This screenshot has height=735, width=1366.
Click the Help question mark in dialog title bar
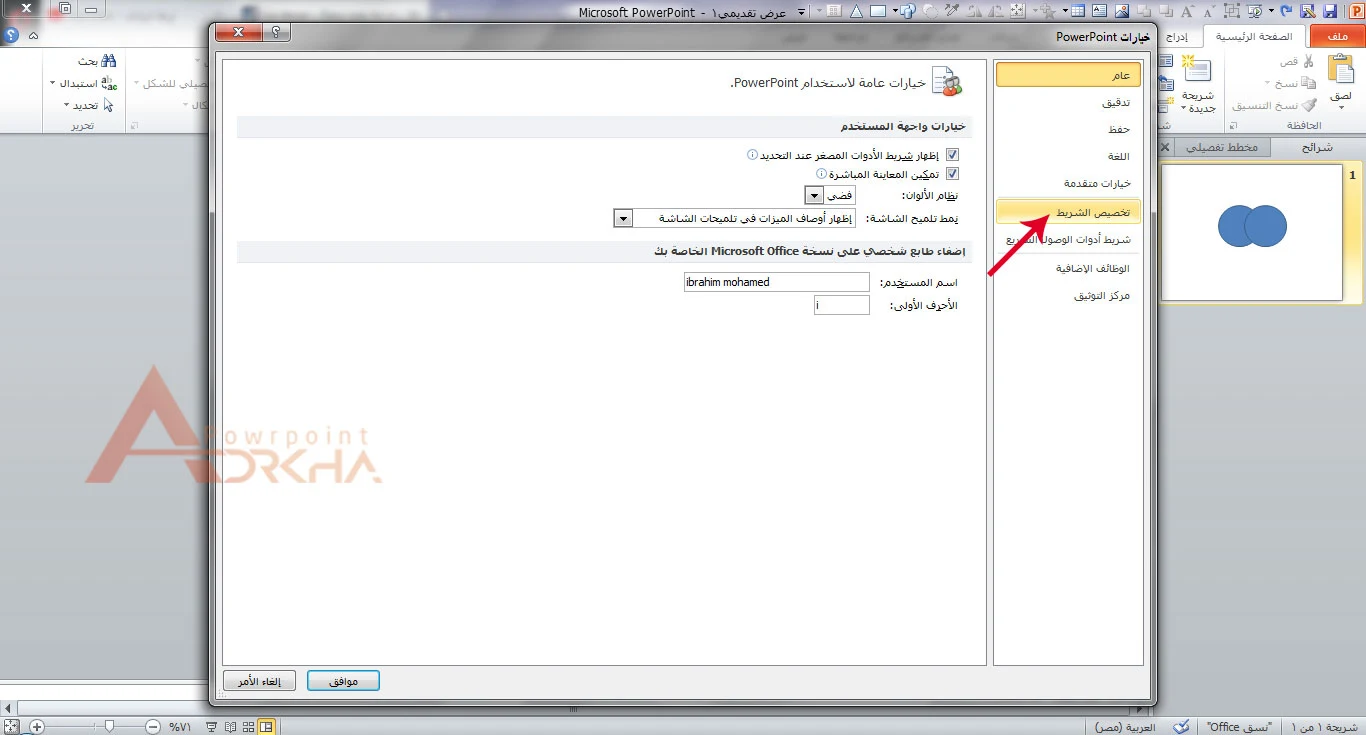275,33
